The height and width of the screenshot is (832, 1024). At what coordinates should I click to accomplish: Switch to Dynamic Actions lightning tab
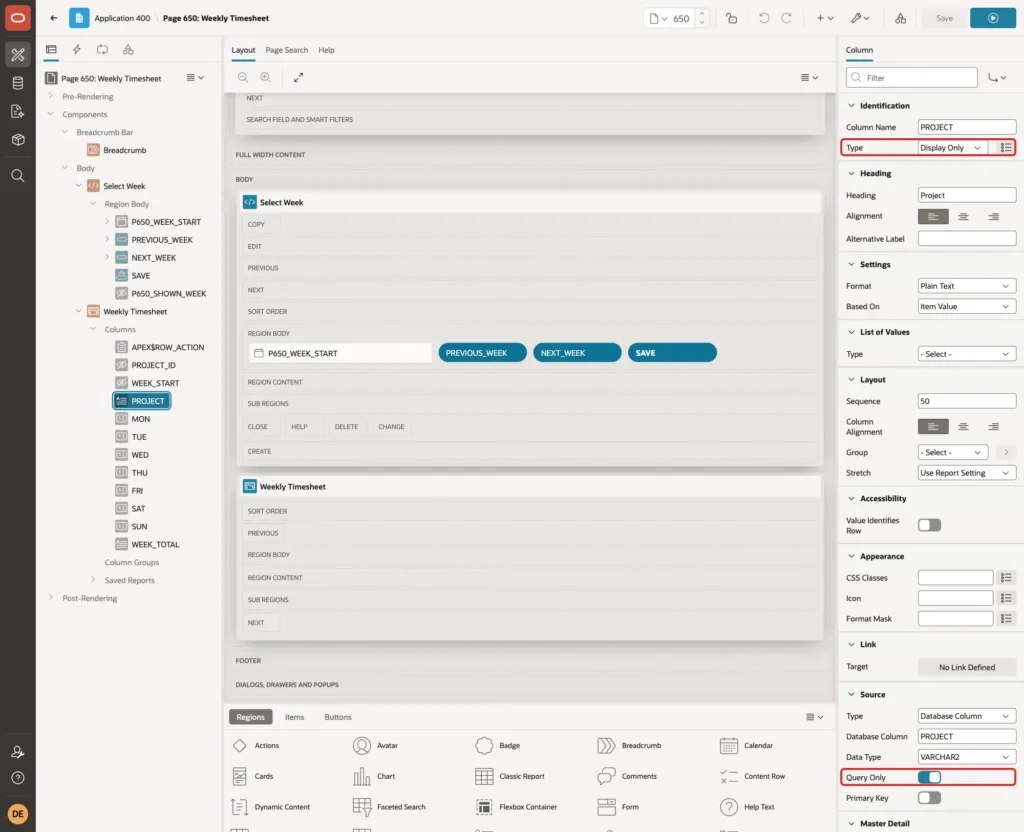76,50
